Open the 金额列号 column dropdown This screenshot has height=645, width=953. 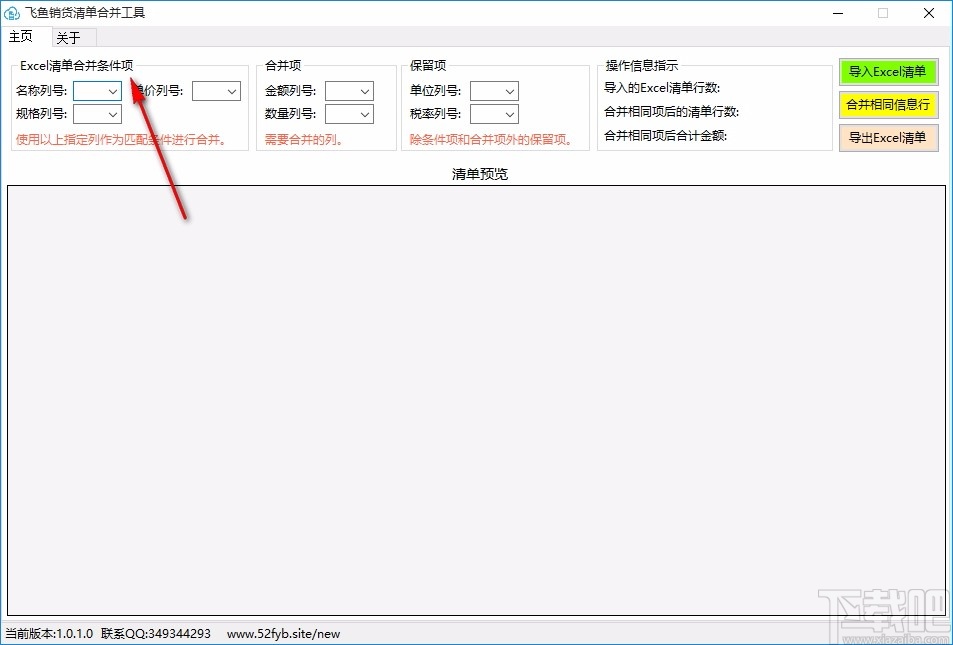364,90
